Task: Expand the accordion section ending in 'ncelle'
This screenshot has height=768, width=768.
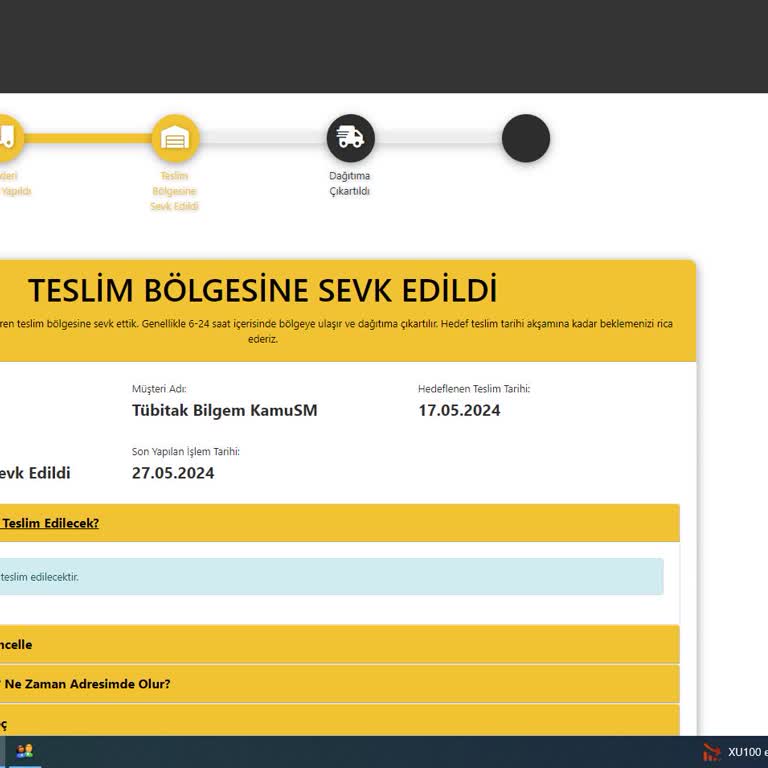Action: (340, 644)
